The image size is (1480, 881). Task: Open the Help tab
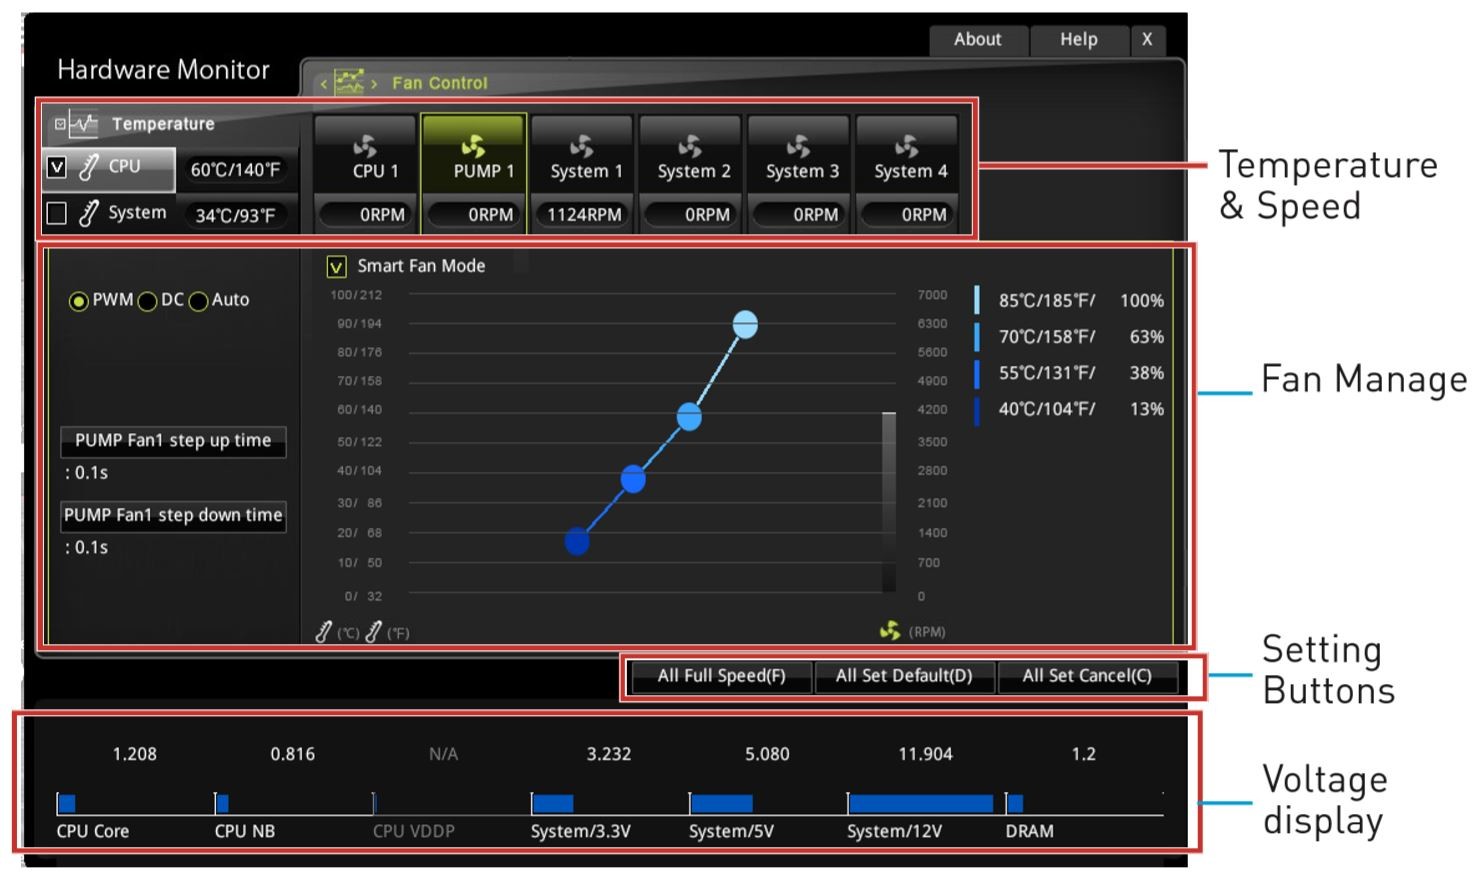coord(1078,40)
